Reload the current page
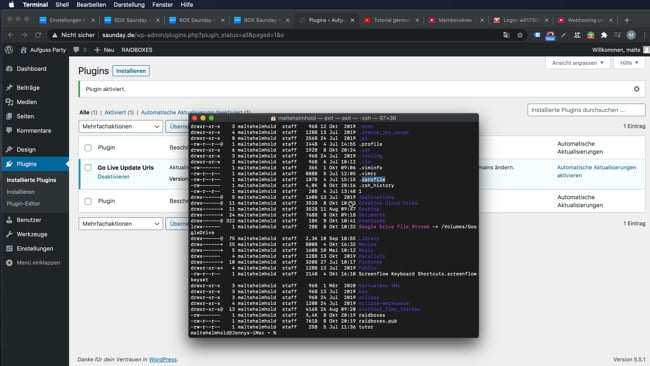The height and width of the screenshot is (366, 650). 38,35
